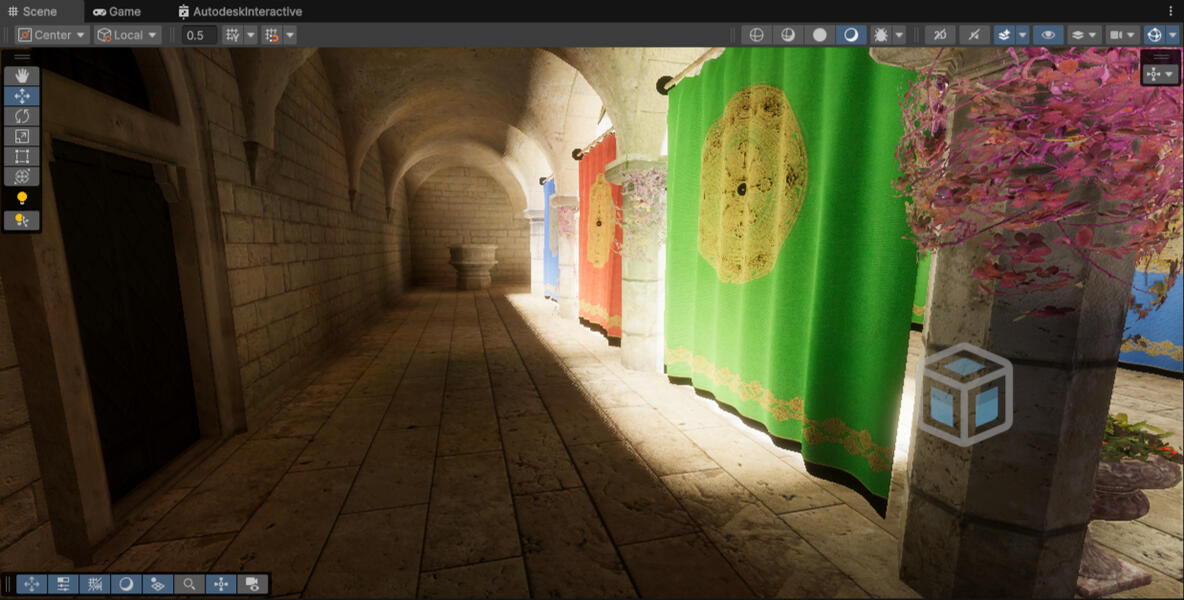
Task: Select the Rotate tool
Action: click(x=22, y=116)
